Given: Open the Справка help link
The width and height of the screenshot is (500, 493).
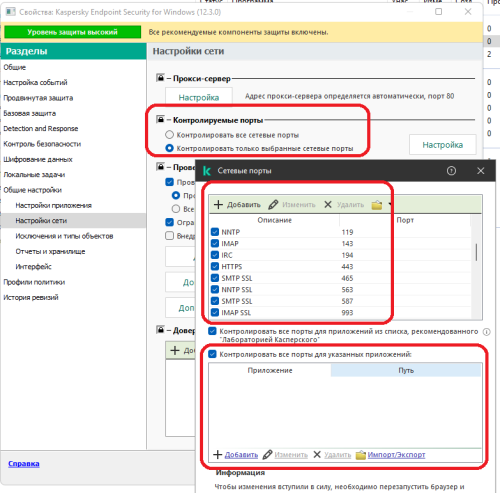Looking at the screenshot, I should (24, 464).
